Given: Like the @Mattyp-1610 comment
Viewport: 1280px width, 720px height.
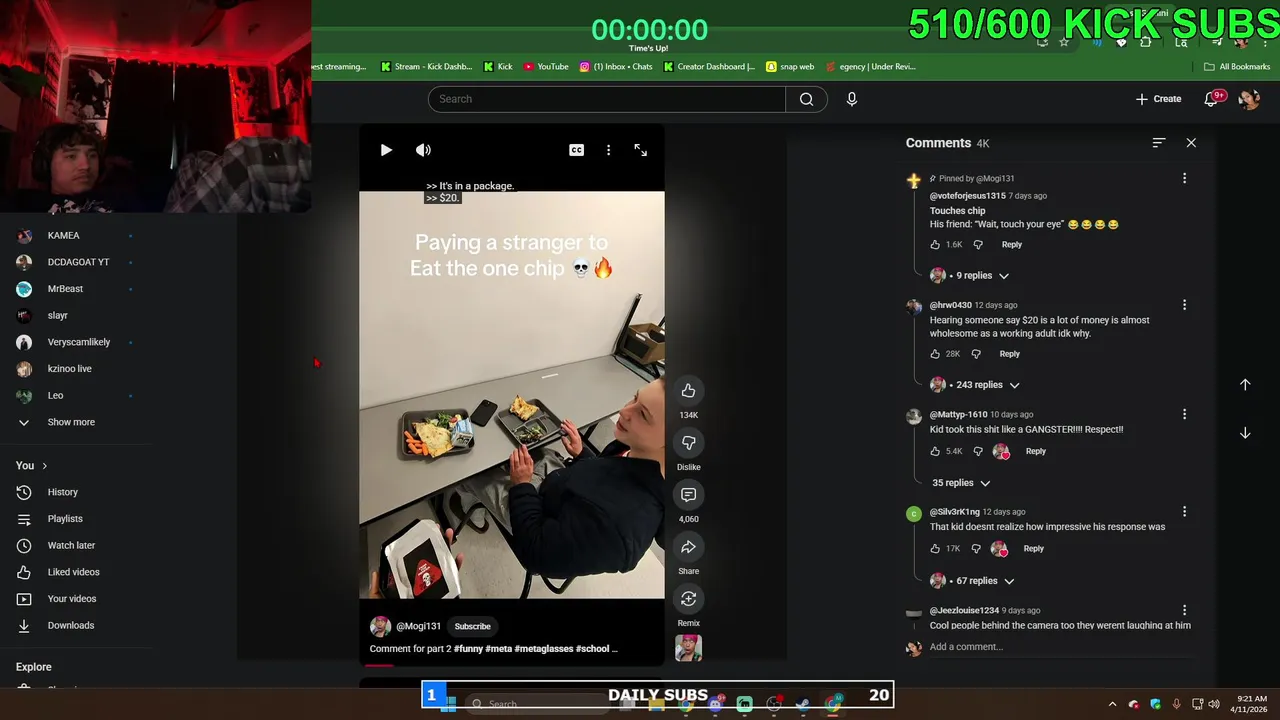Looking at the screenshot, I should tap(935, 452).
